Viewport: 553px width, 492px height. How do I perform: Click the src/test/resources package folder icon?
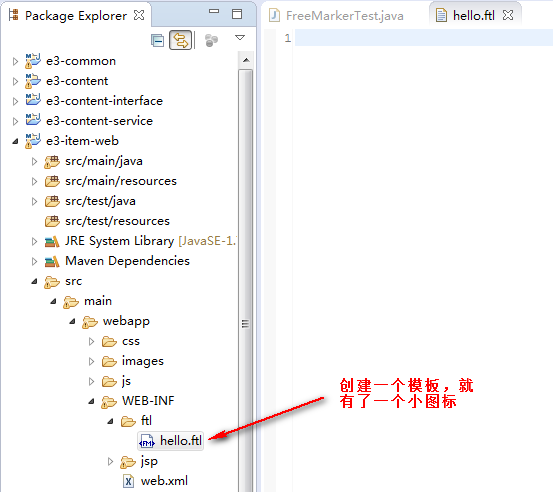52,221
